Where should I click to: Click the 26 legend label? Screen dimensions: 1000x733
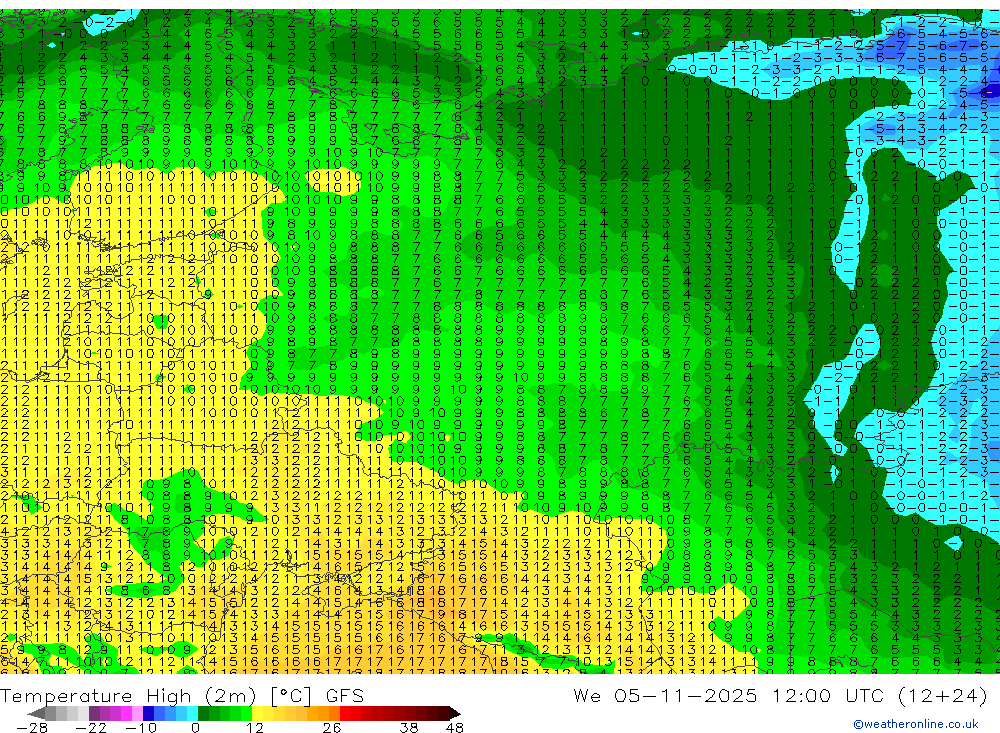click(332, 728)
